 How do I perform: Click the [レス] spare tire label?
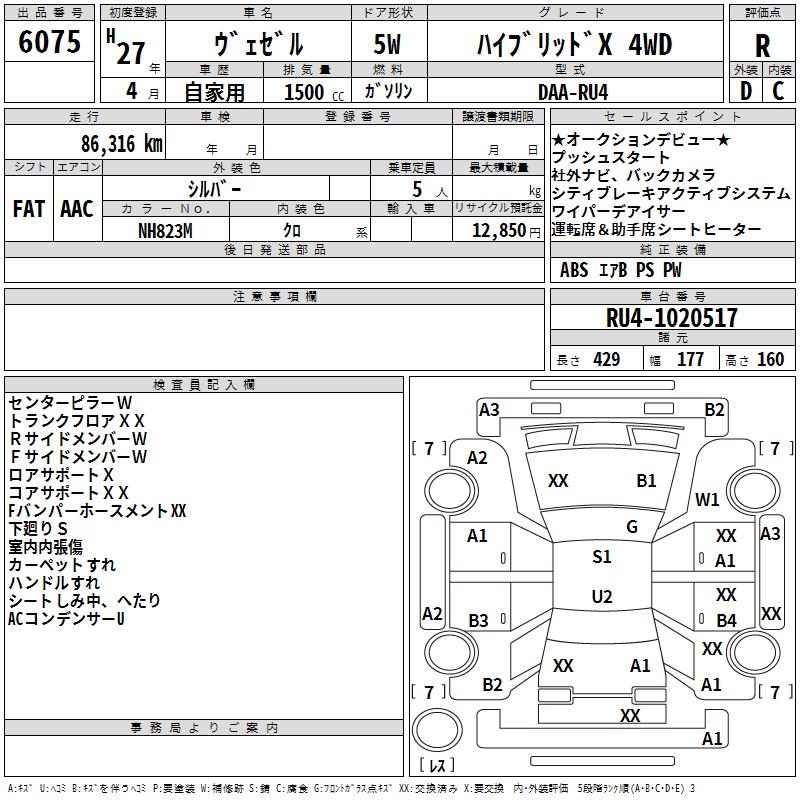click(x=437, y=765)
